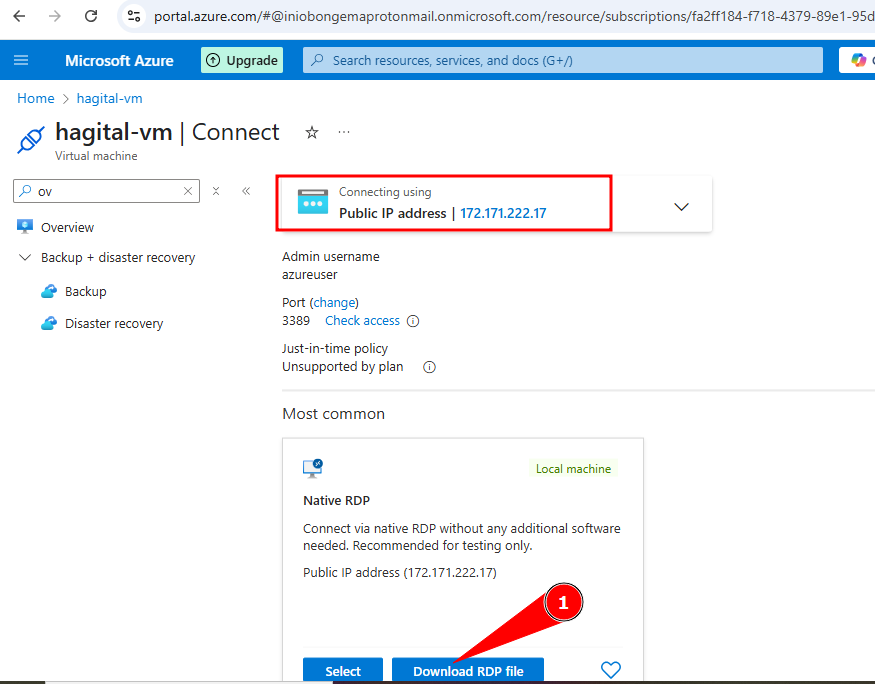Viewport: 875px width, 684px height.
Task: Reload the page with the refresh icon
Action: (91, 16)
